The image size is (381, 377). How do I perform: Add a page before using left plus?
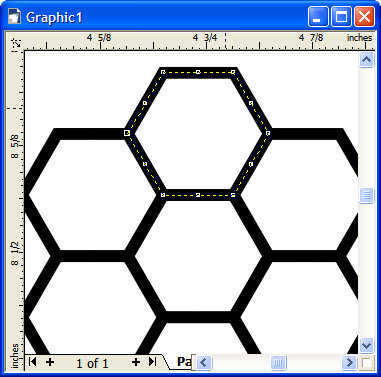coord(50,362)
